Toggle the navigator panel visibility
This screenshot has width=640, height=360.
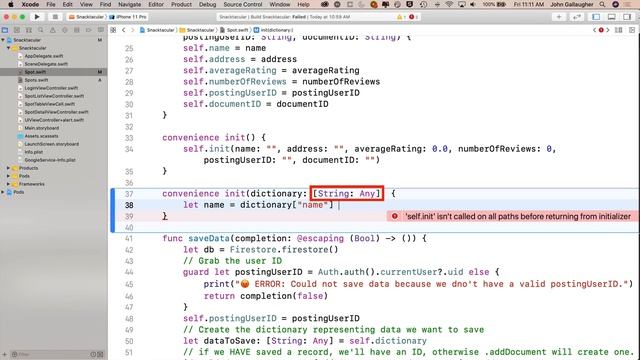[596, 17]
